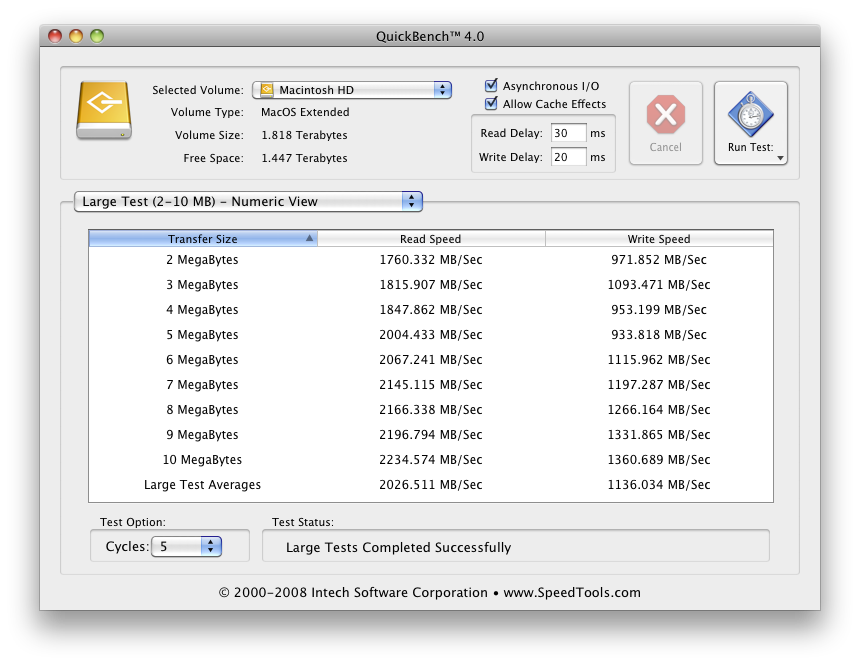Disable the Allow Cache Effects checkbox
The width and height of the screenshot is (860, 665).
[x=491, y=104]
